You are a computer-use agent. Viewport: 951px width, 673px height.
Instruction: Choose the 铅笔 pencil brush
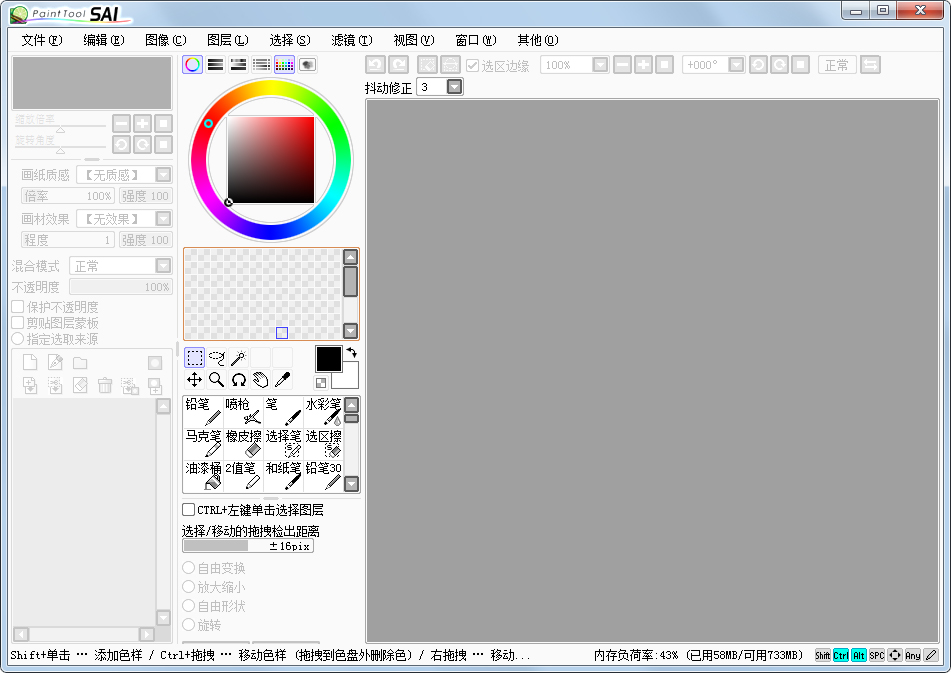coord(203,412)
